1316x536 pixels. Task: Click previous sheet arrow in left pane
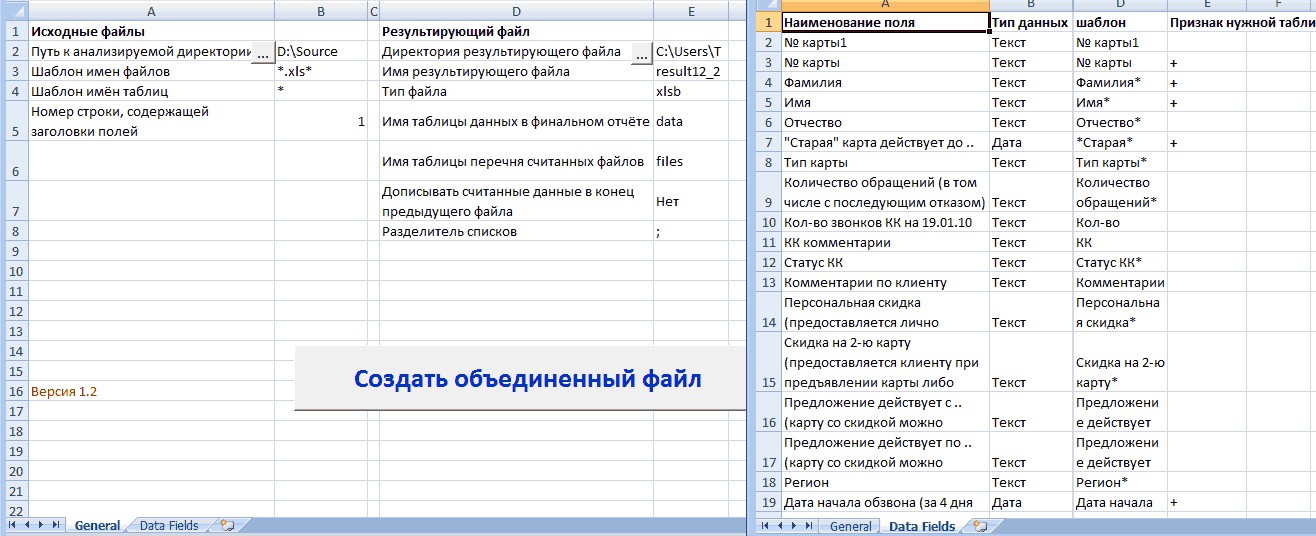pyautogui.click(x=27, y=525)
